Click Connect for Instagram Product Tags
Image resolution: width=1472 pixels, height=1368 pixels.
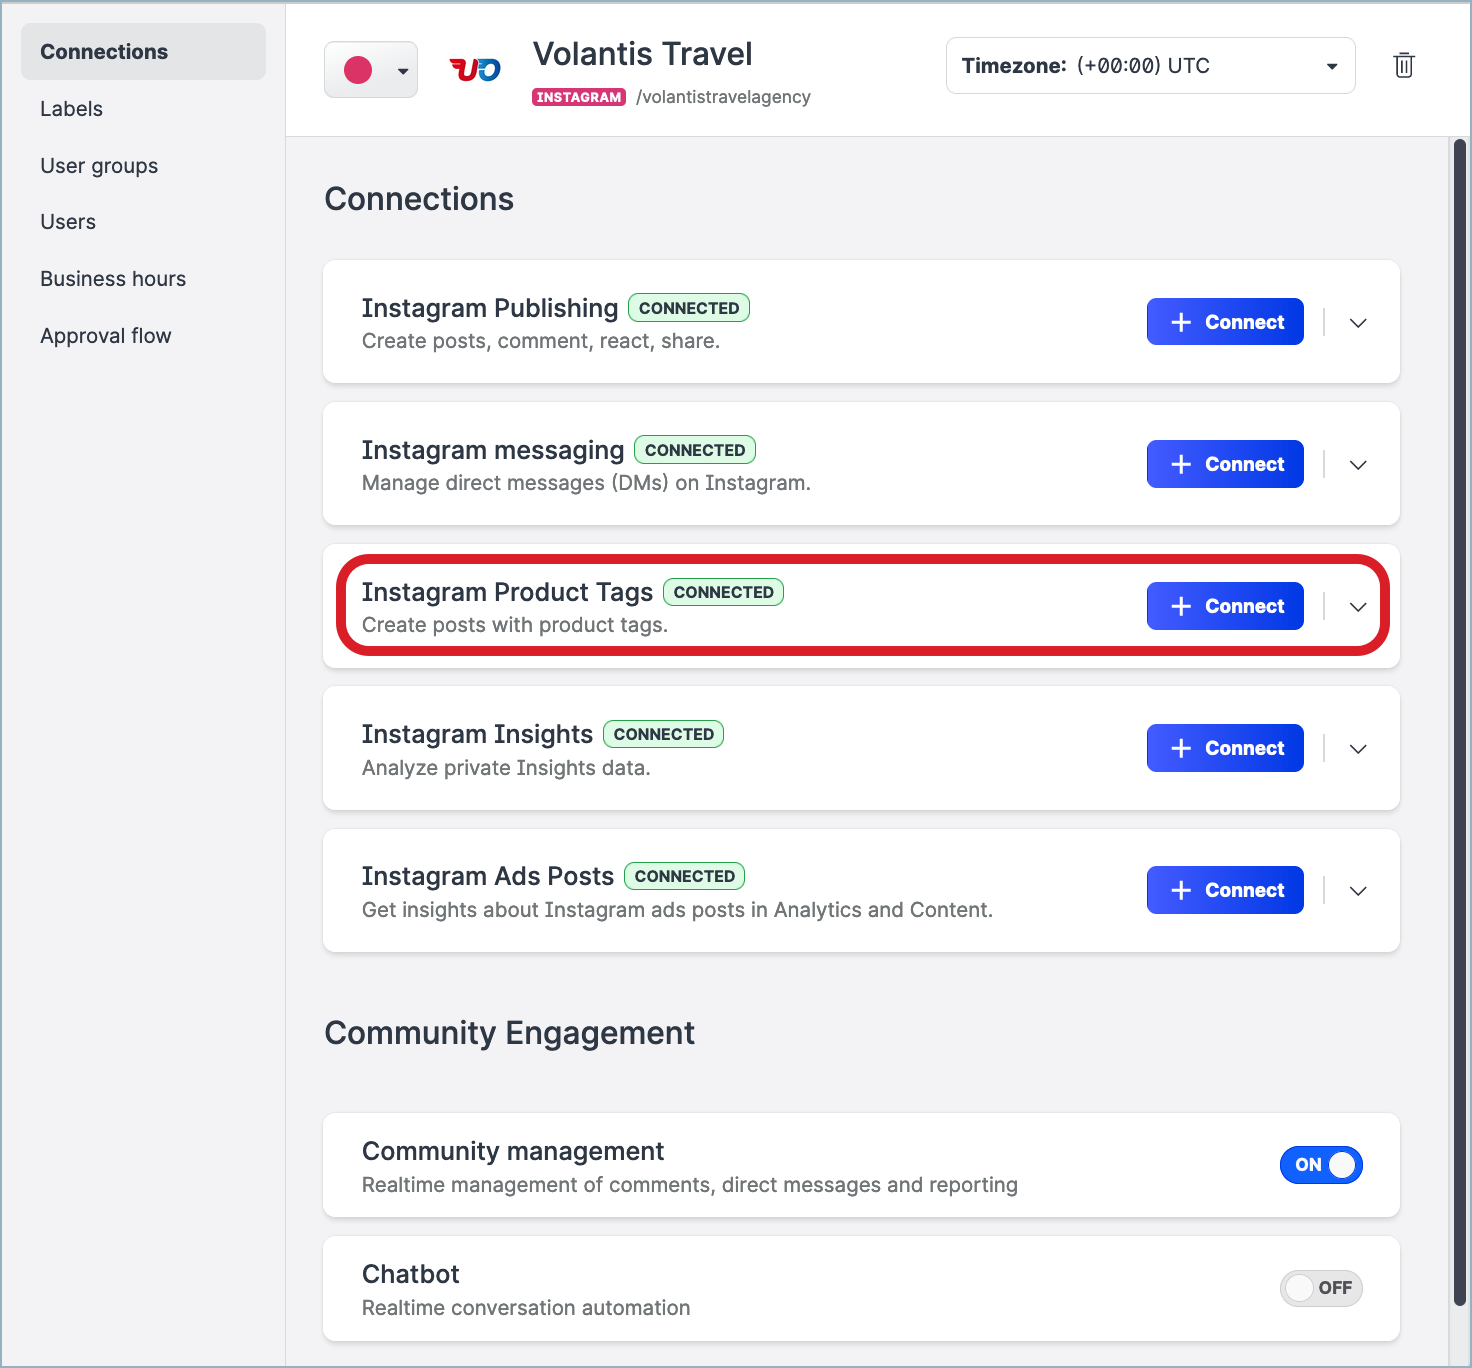click(1225, 606)
